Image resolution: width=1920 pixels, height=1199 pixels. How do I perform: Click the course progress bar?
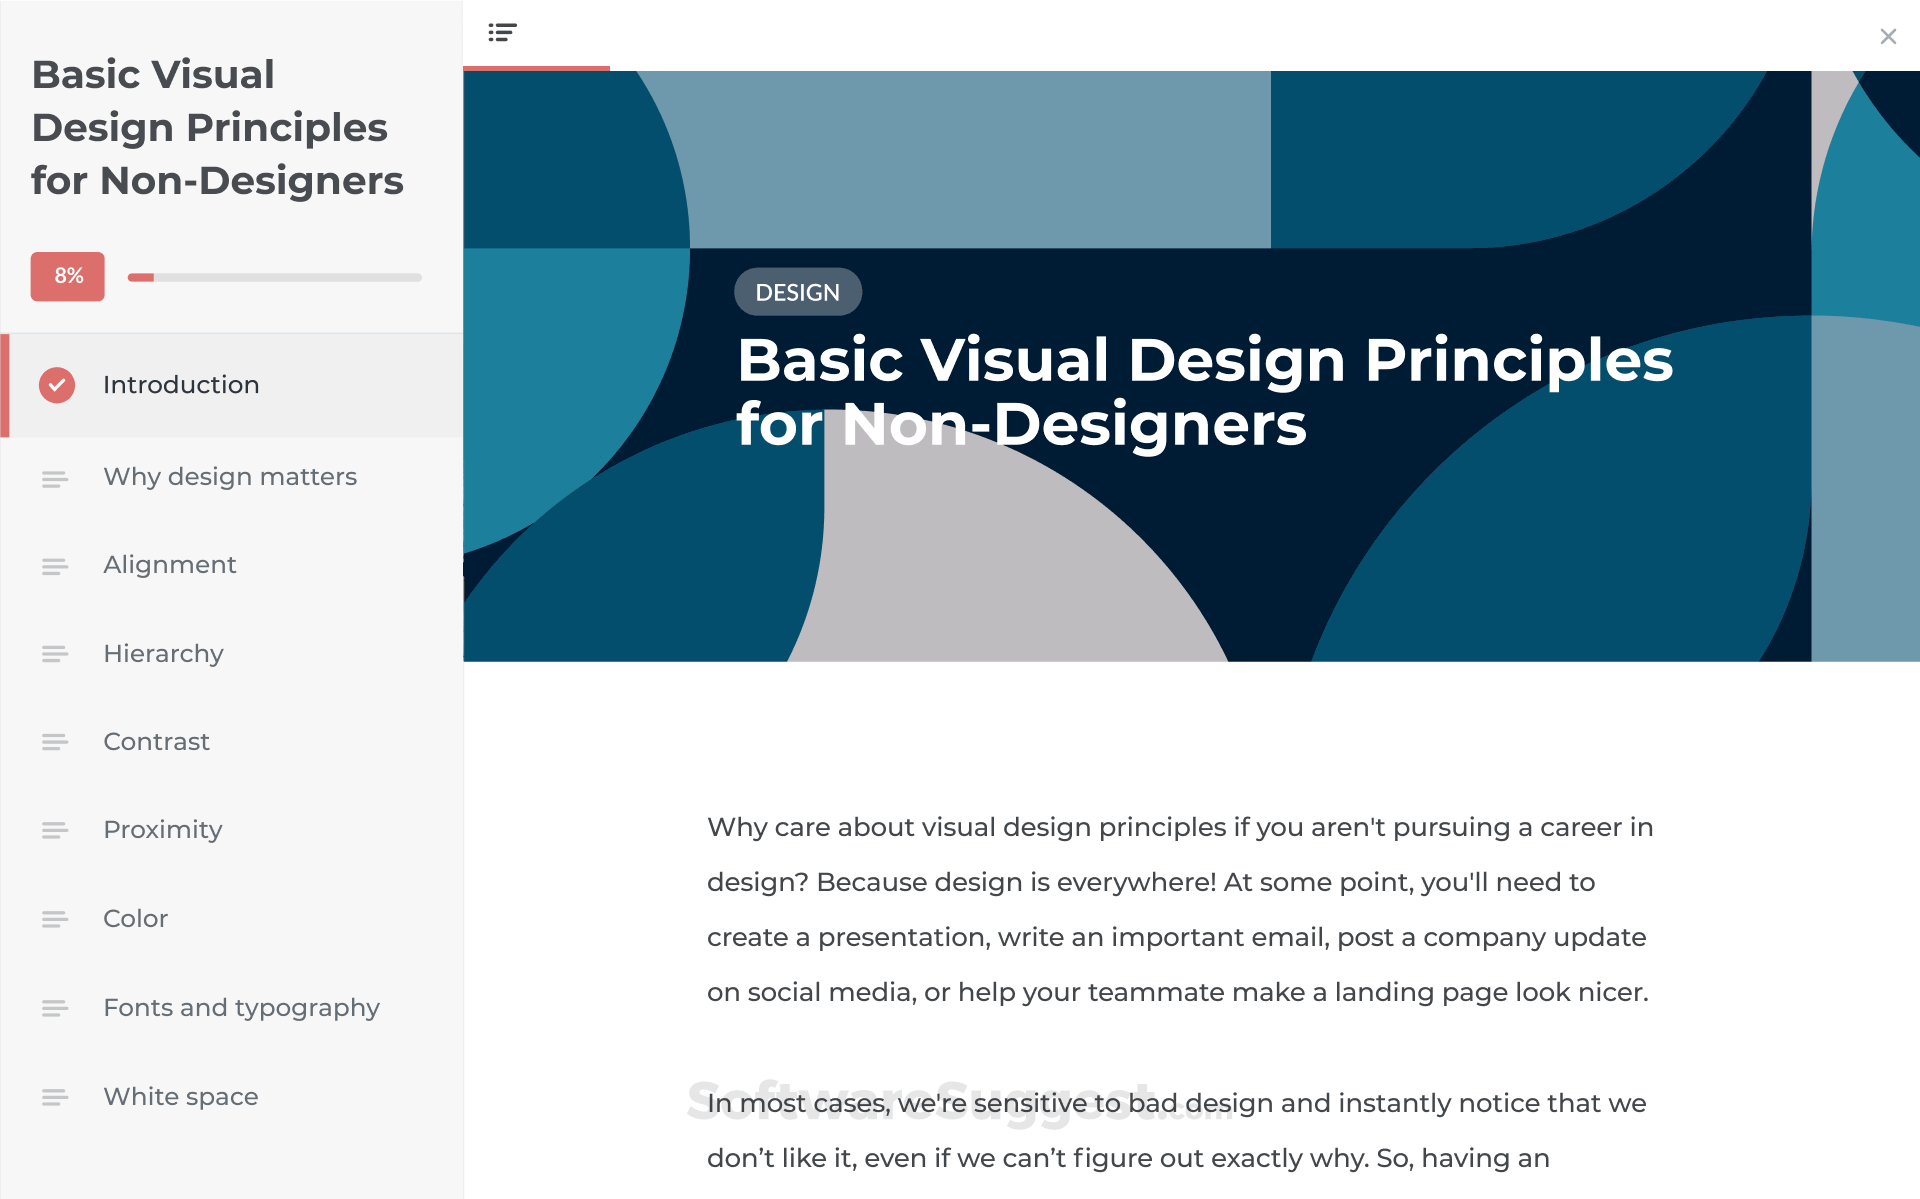tap(275, 277)
